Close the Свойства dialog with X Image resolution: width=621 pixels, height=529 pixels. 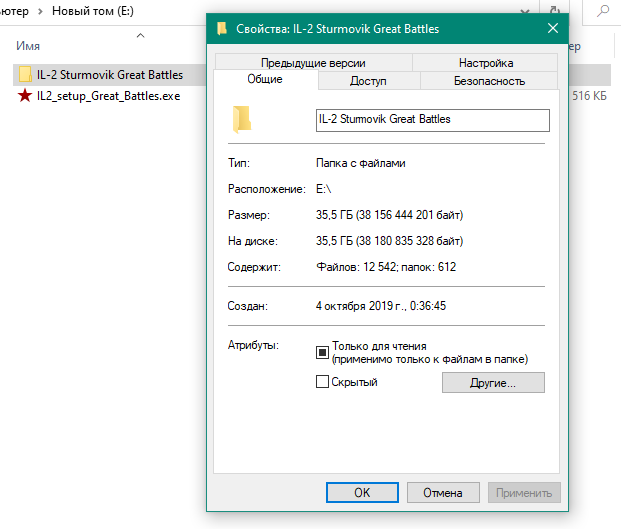coord(553,28)
